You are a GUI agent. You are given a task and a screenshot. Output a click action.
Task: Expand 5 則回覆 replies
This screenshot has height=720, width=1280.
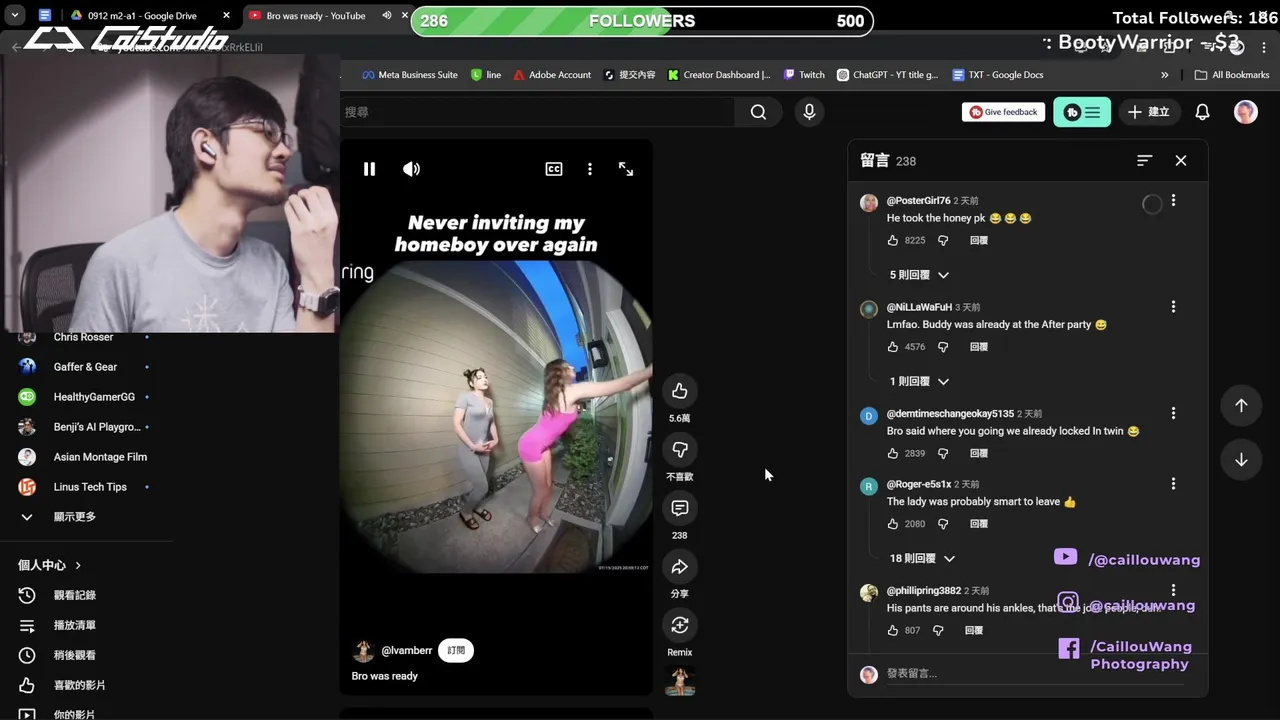(x=919, y=275)
